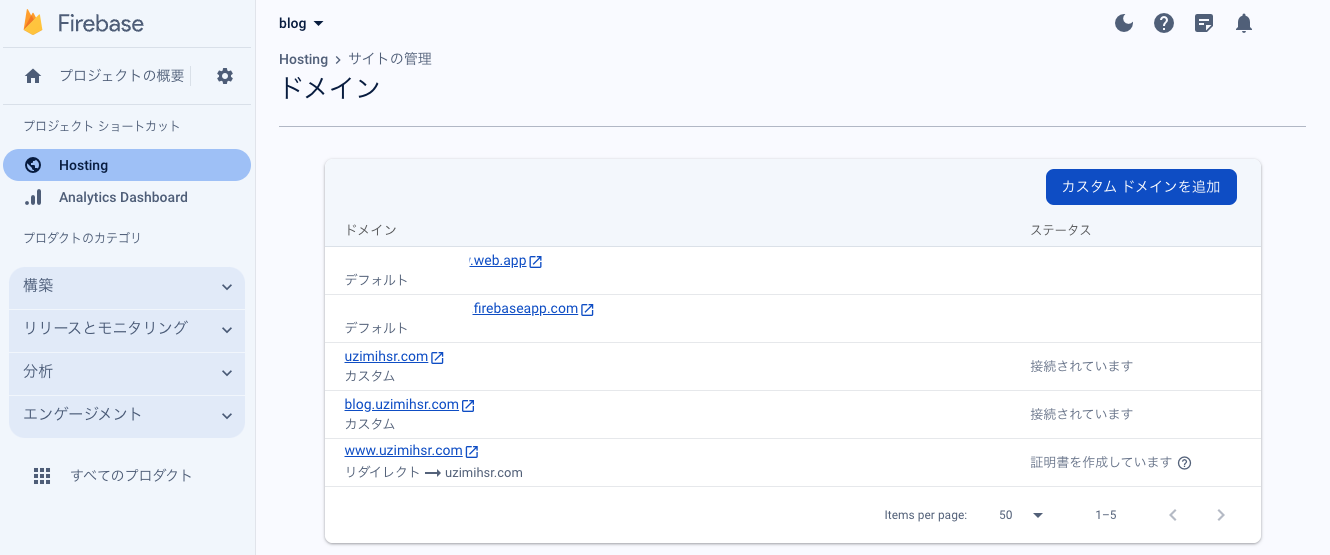Click the ドメイン page title
The width and height of the screenshot is (1330, 555).
point(330,88)
